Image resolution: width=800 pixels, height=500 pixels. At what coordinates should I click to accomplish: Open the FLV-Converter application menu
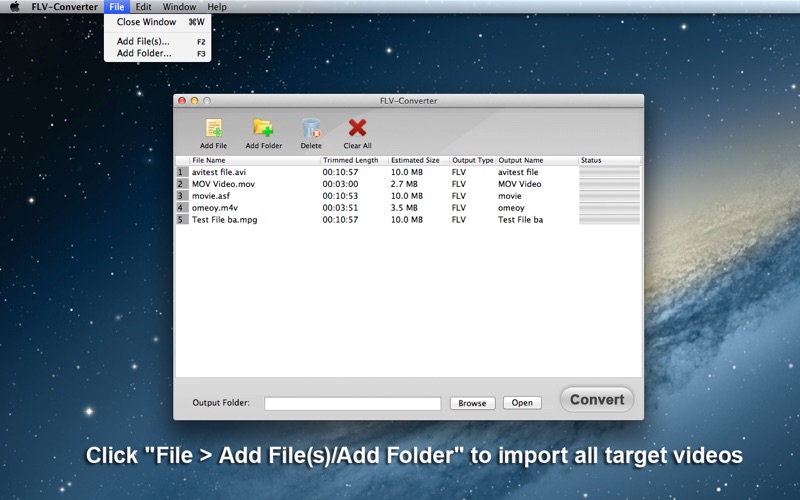pyautogui.click(x=64, y=7)
